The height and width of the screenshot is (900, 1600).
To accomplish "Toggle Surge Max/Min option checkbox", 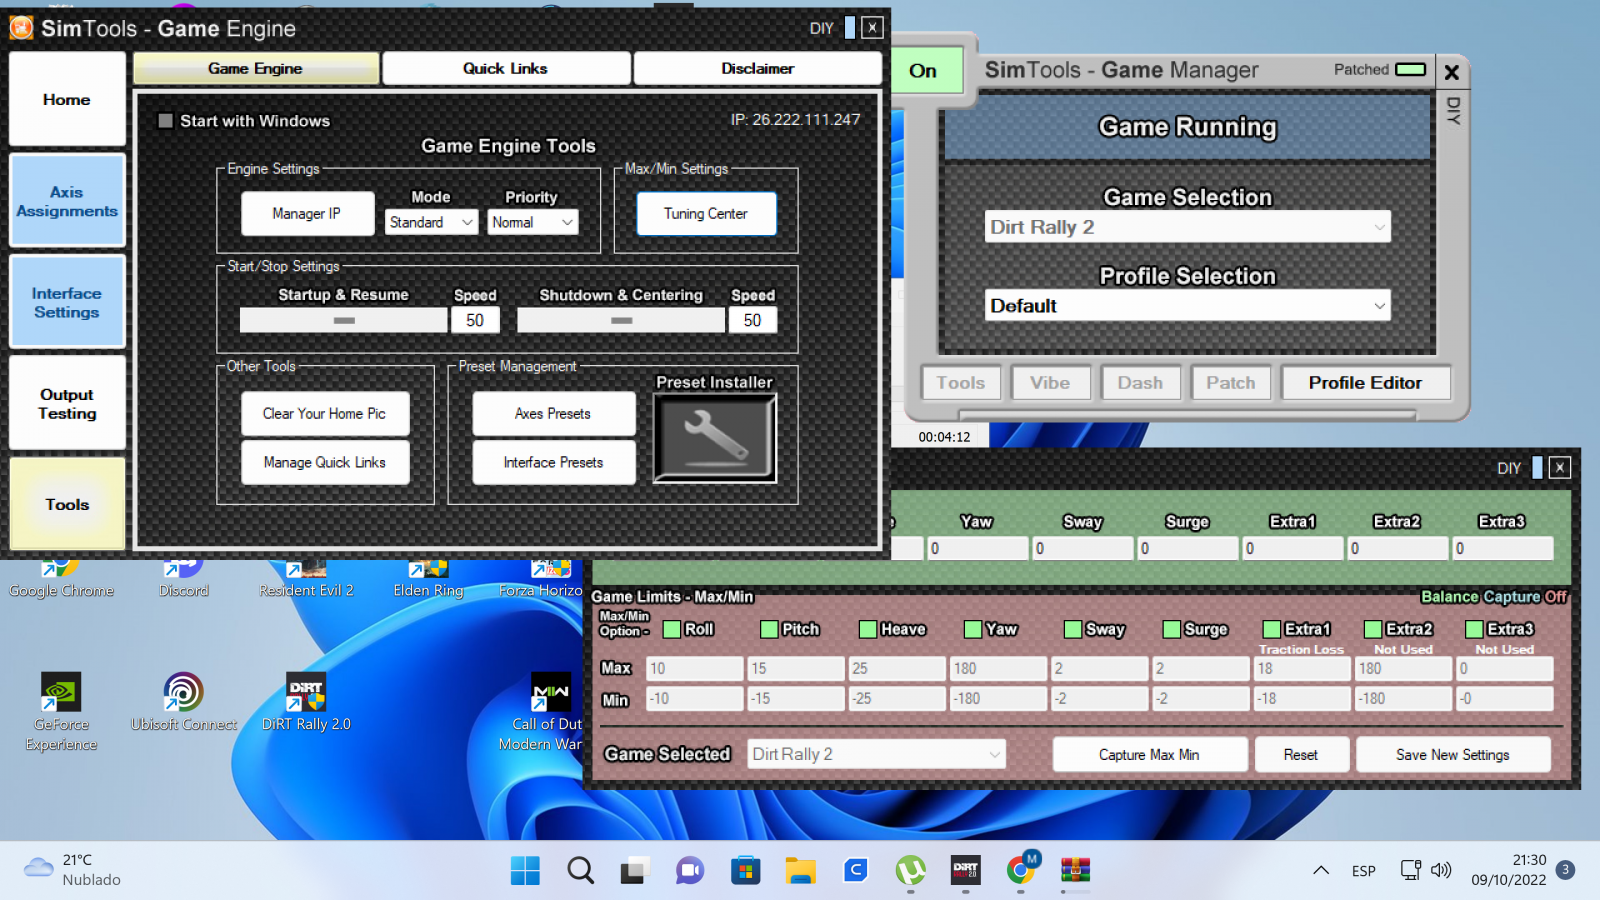I will pos(1172,629).
